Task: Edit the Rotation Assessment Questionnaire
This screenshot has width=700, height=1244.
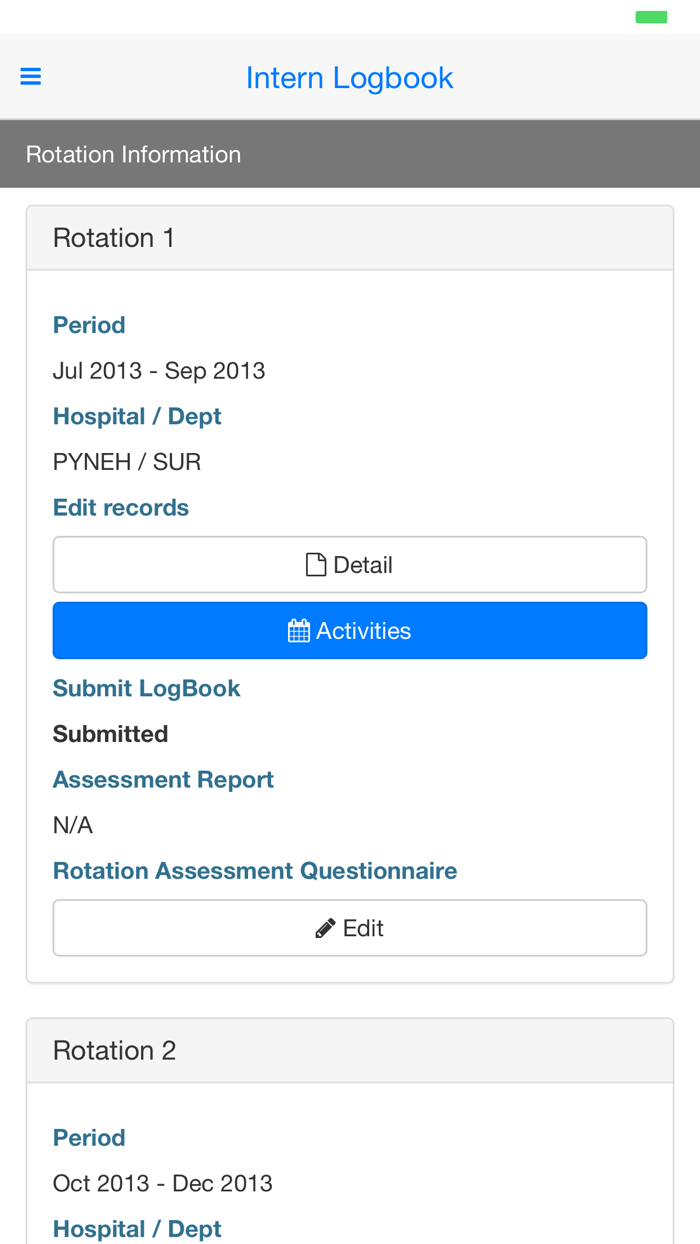Action: point(350,926)
